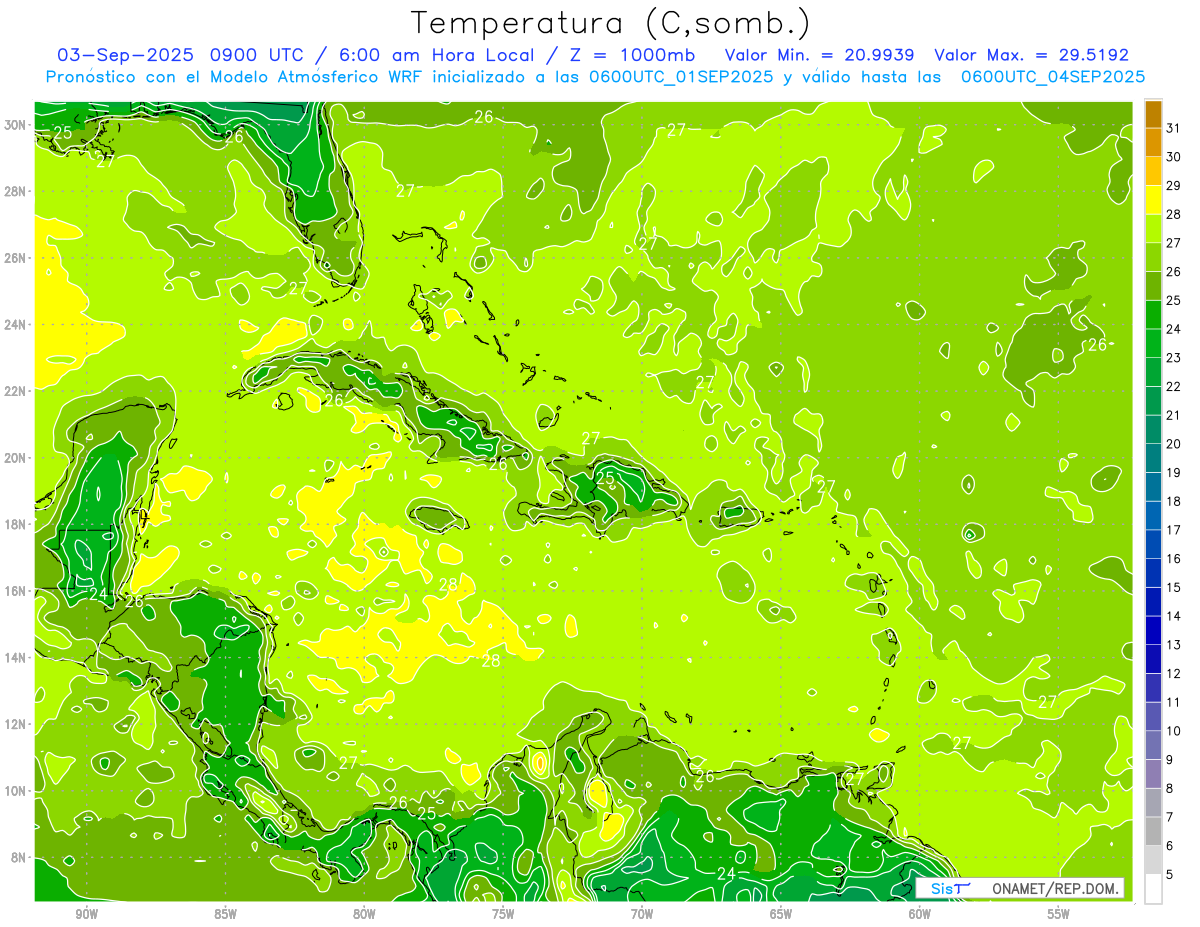
Task: Click the 26N latitude label
Action: 17,257
